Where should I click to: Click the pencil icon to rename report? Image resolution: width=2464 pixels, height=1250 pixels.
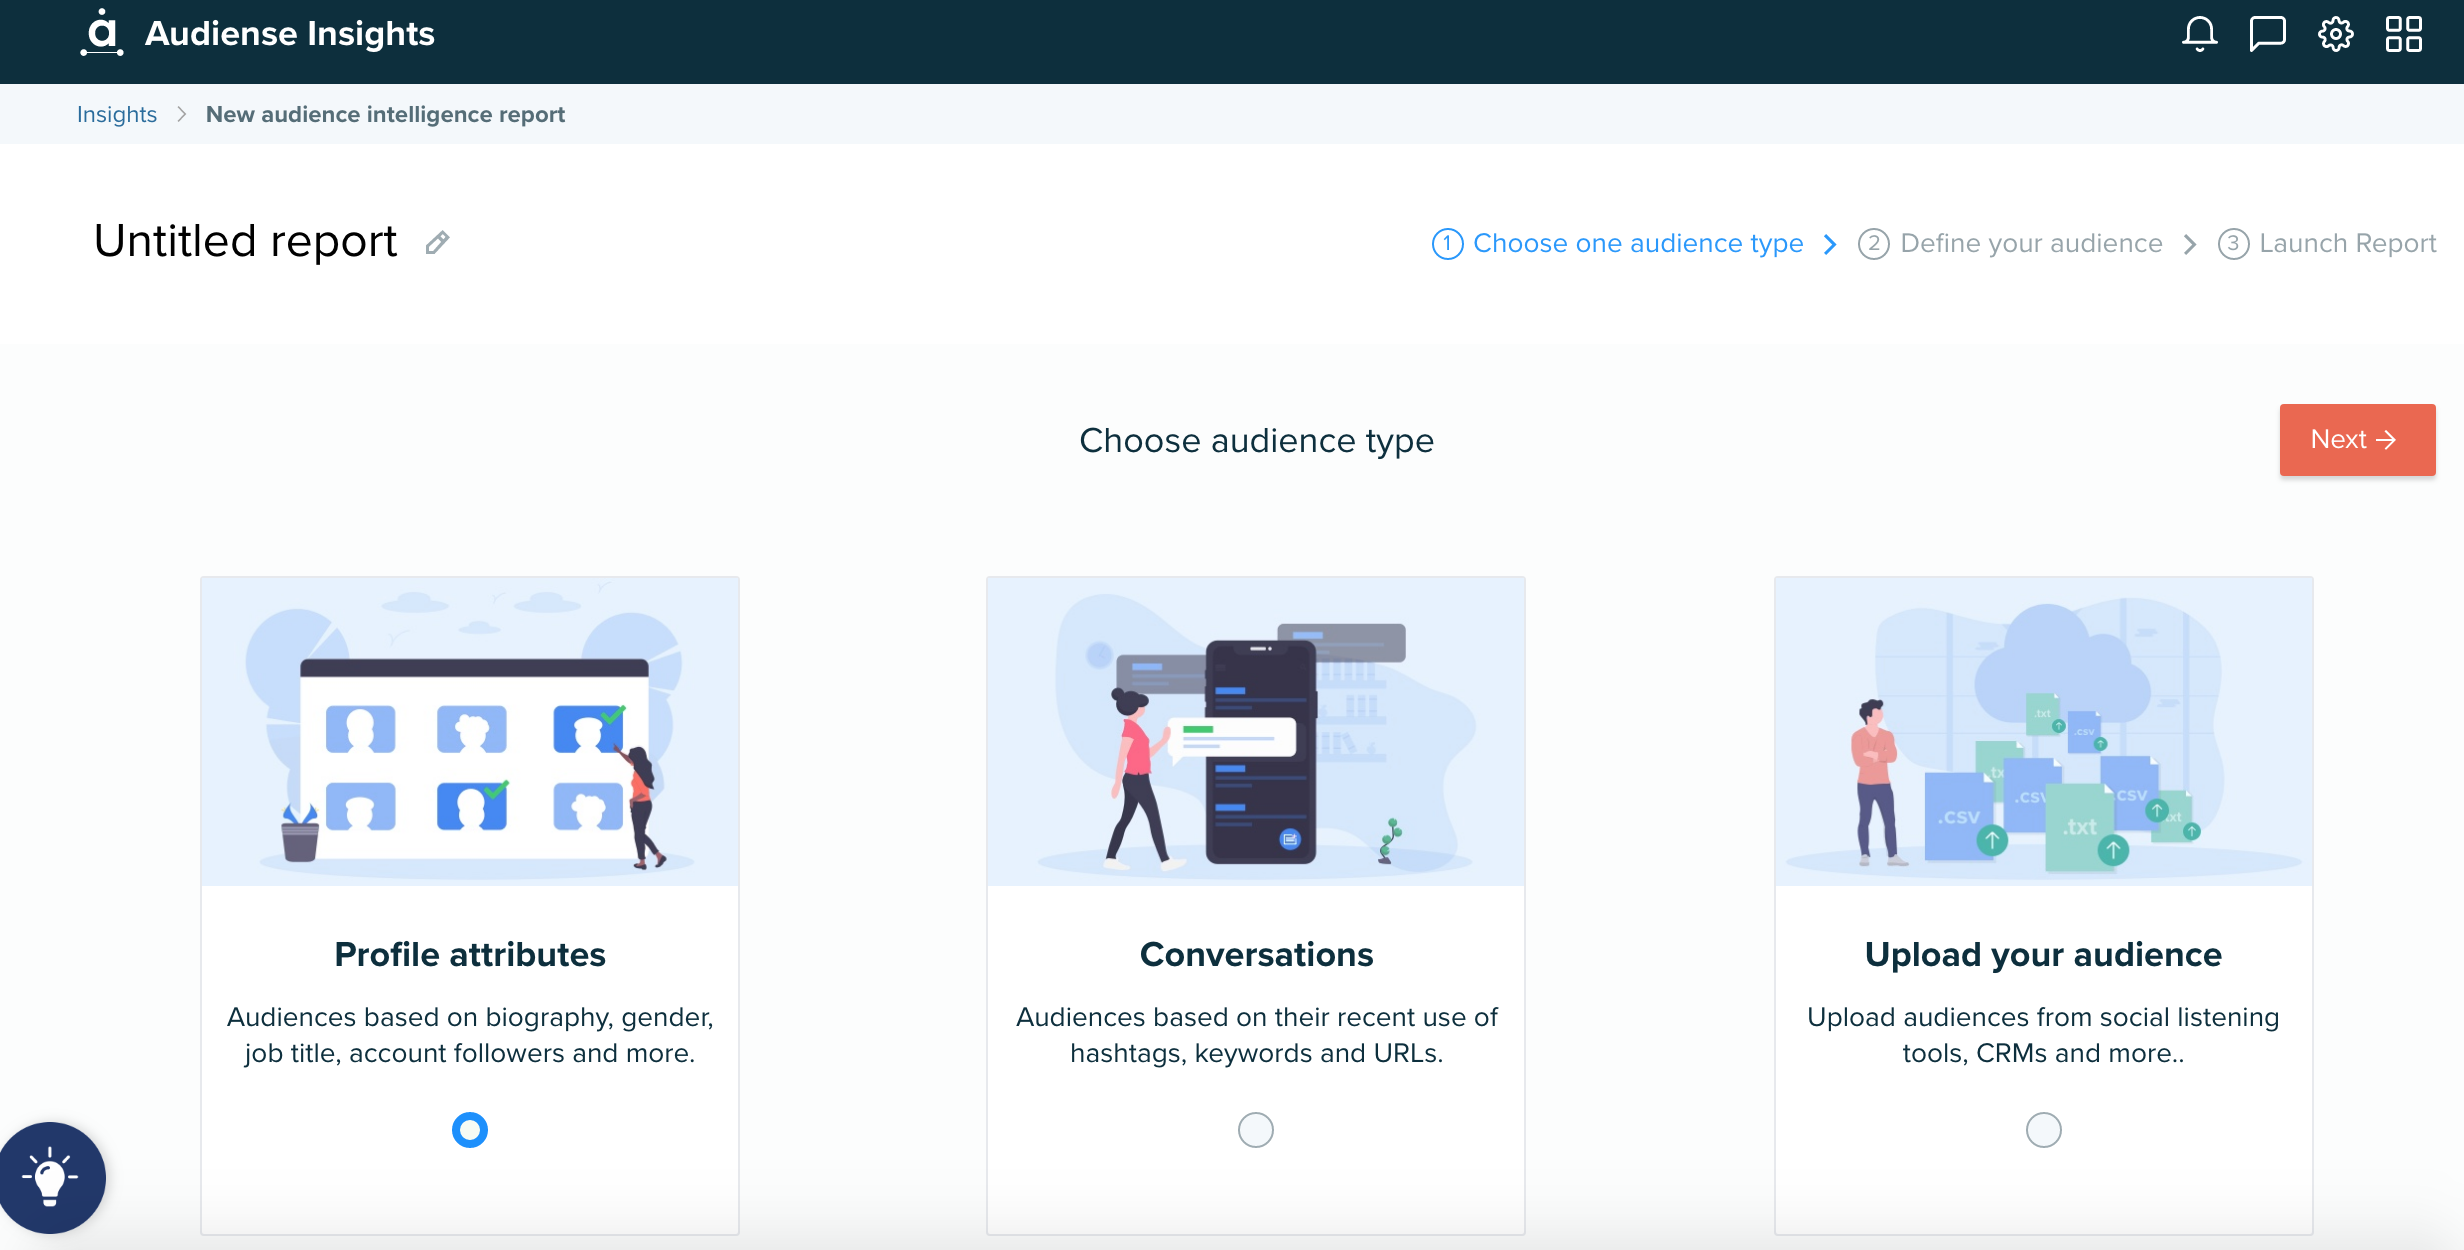(x=437, y=243)
